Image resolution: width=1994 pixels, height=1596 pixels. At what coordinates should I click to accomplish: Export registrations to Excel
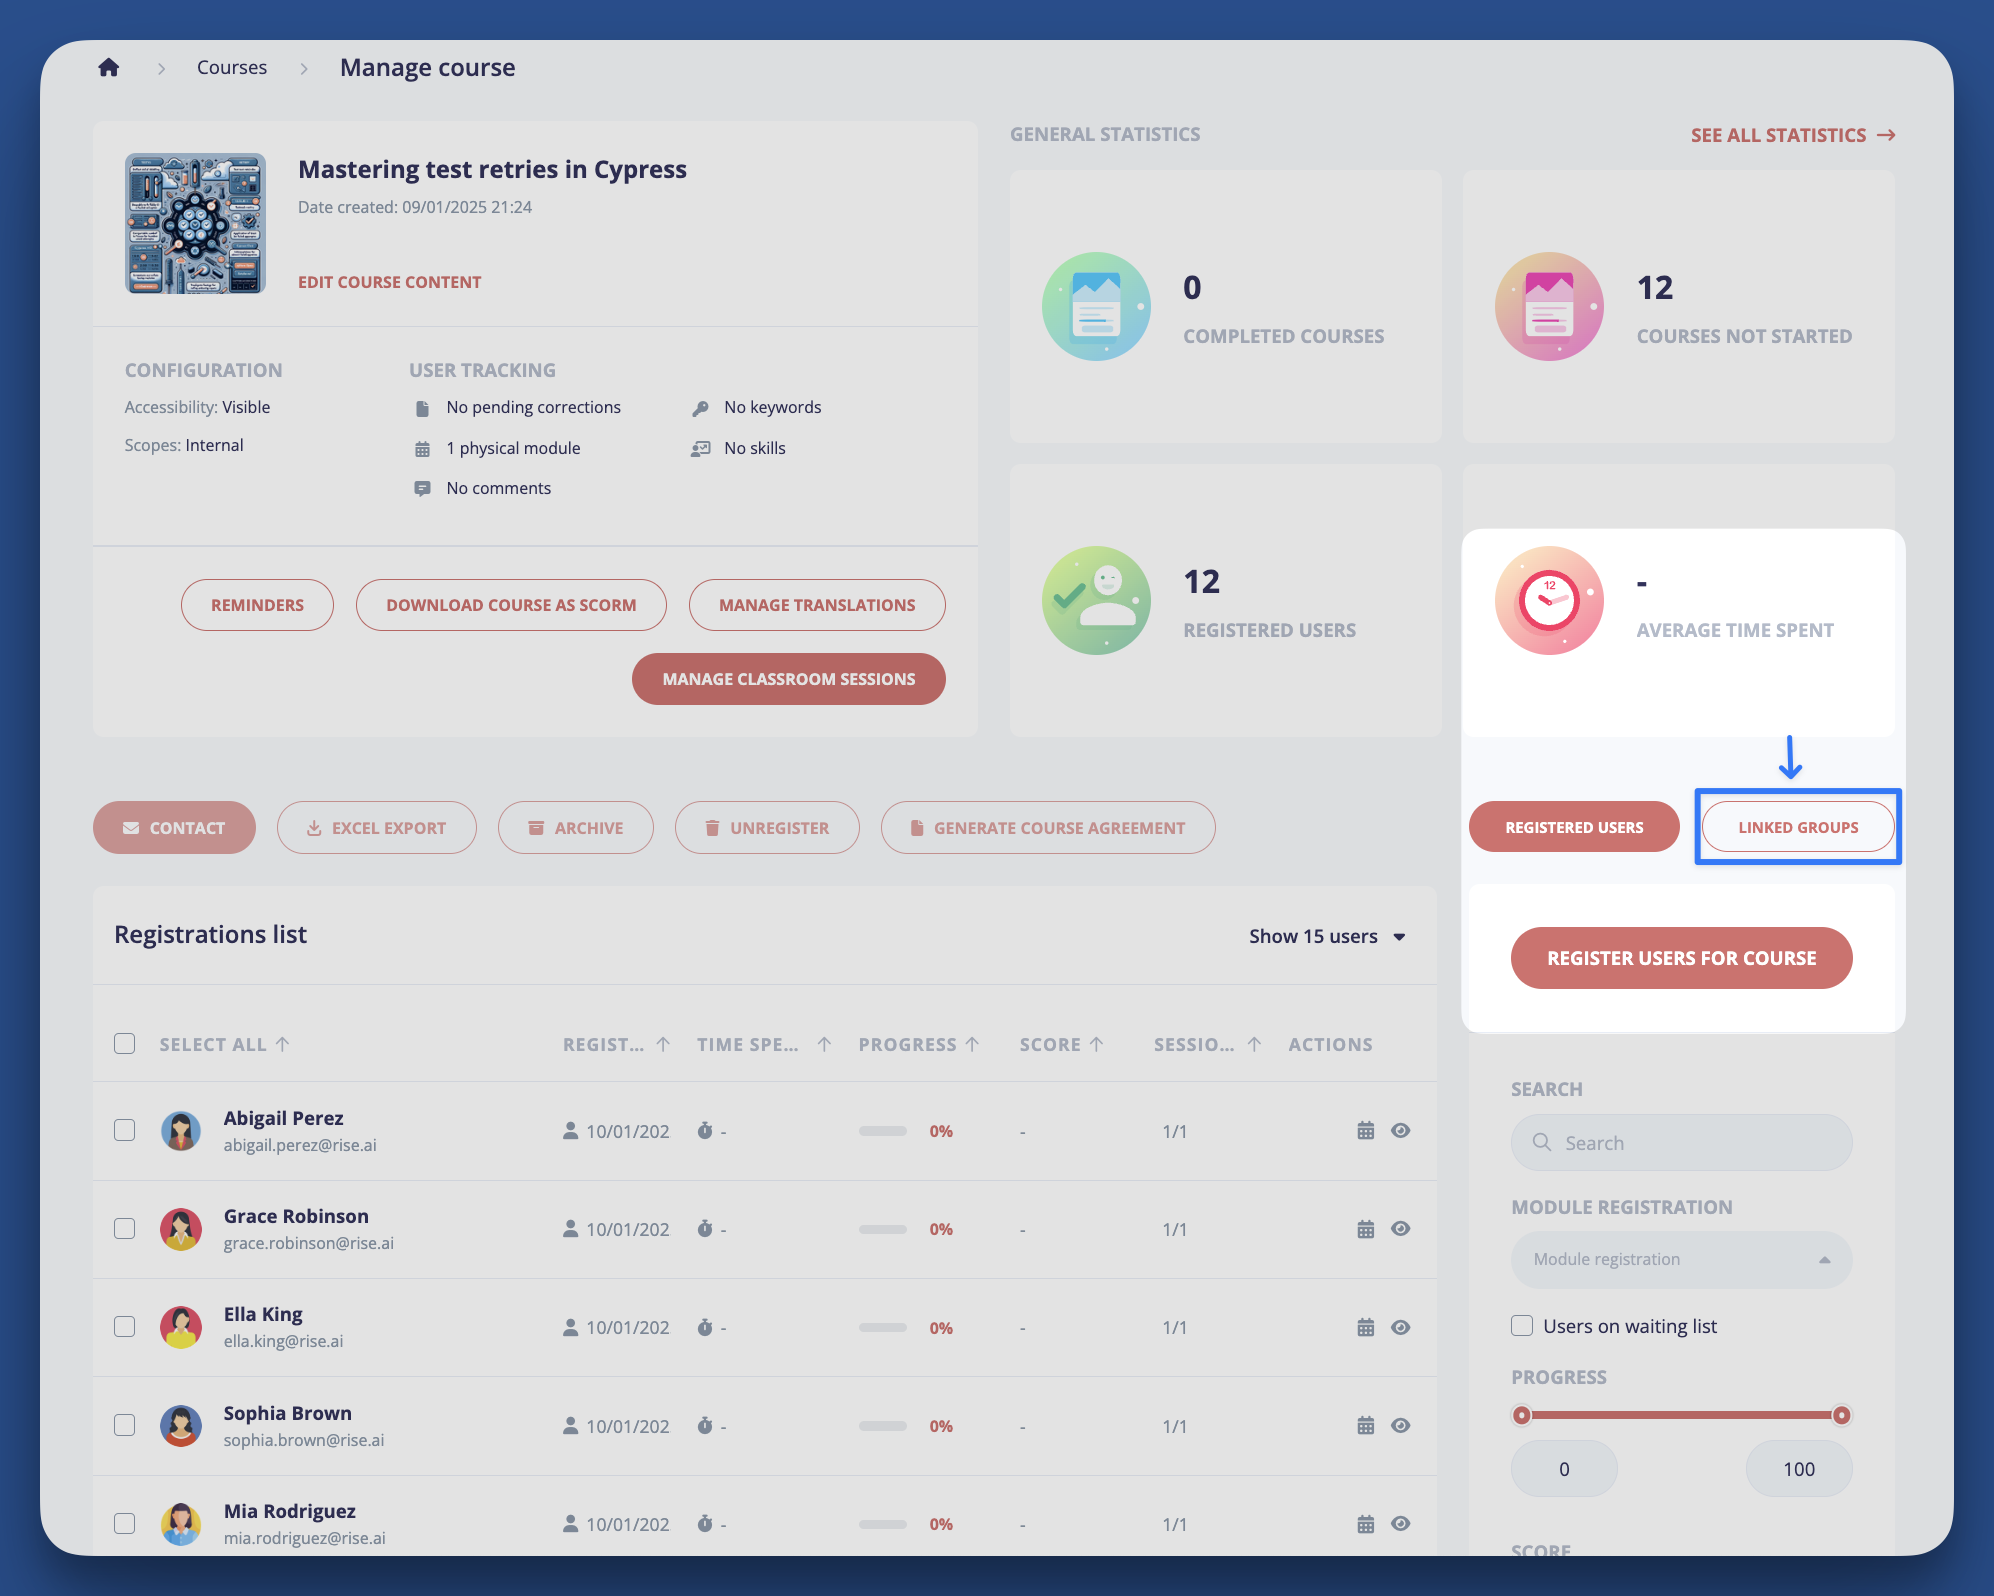click(377, 828)
